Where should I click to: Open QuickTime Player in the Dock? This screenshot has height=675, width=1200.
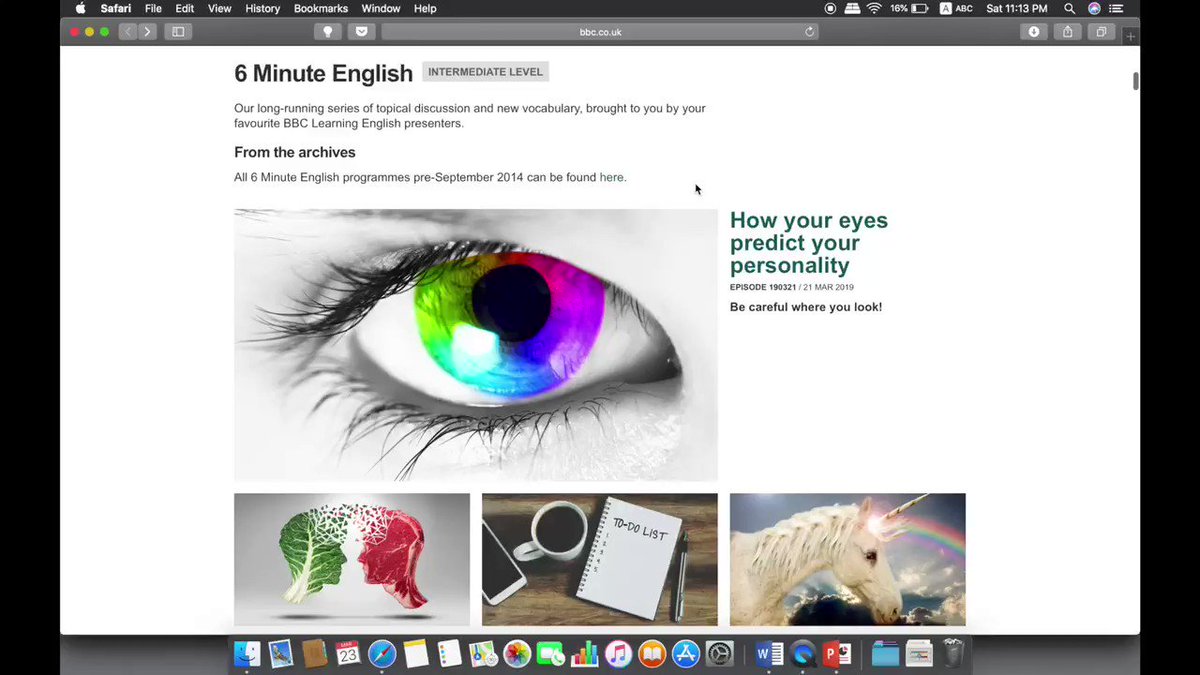pos(803,654)
